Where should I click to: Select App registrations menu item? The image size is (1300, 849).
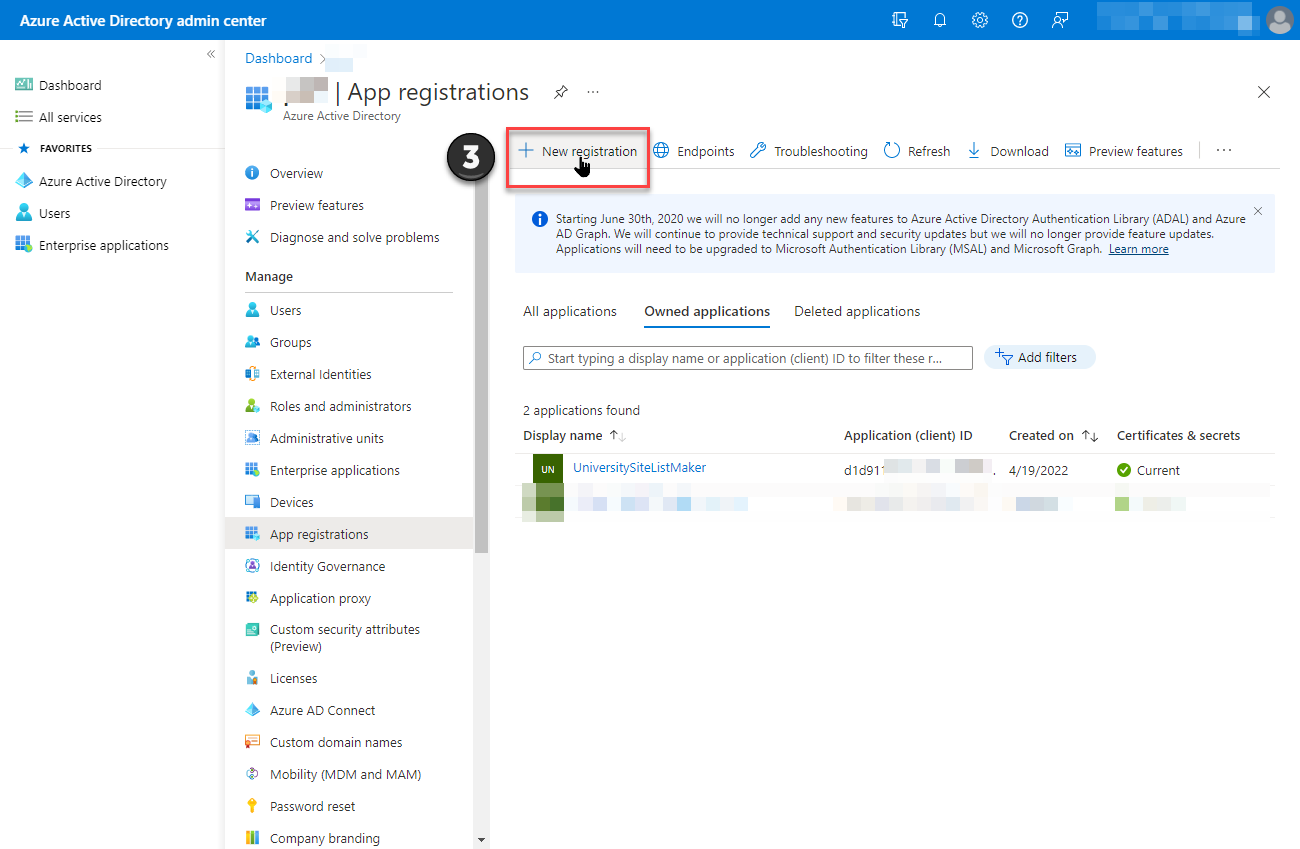click(349, 534)
